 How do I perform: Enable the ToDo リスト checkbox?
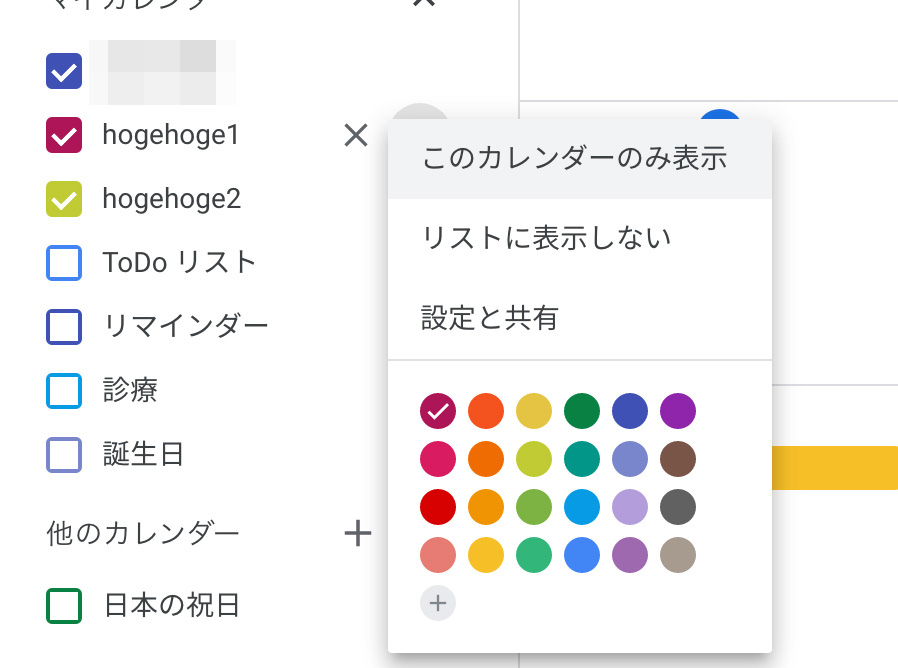pos(64,263)
